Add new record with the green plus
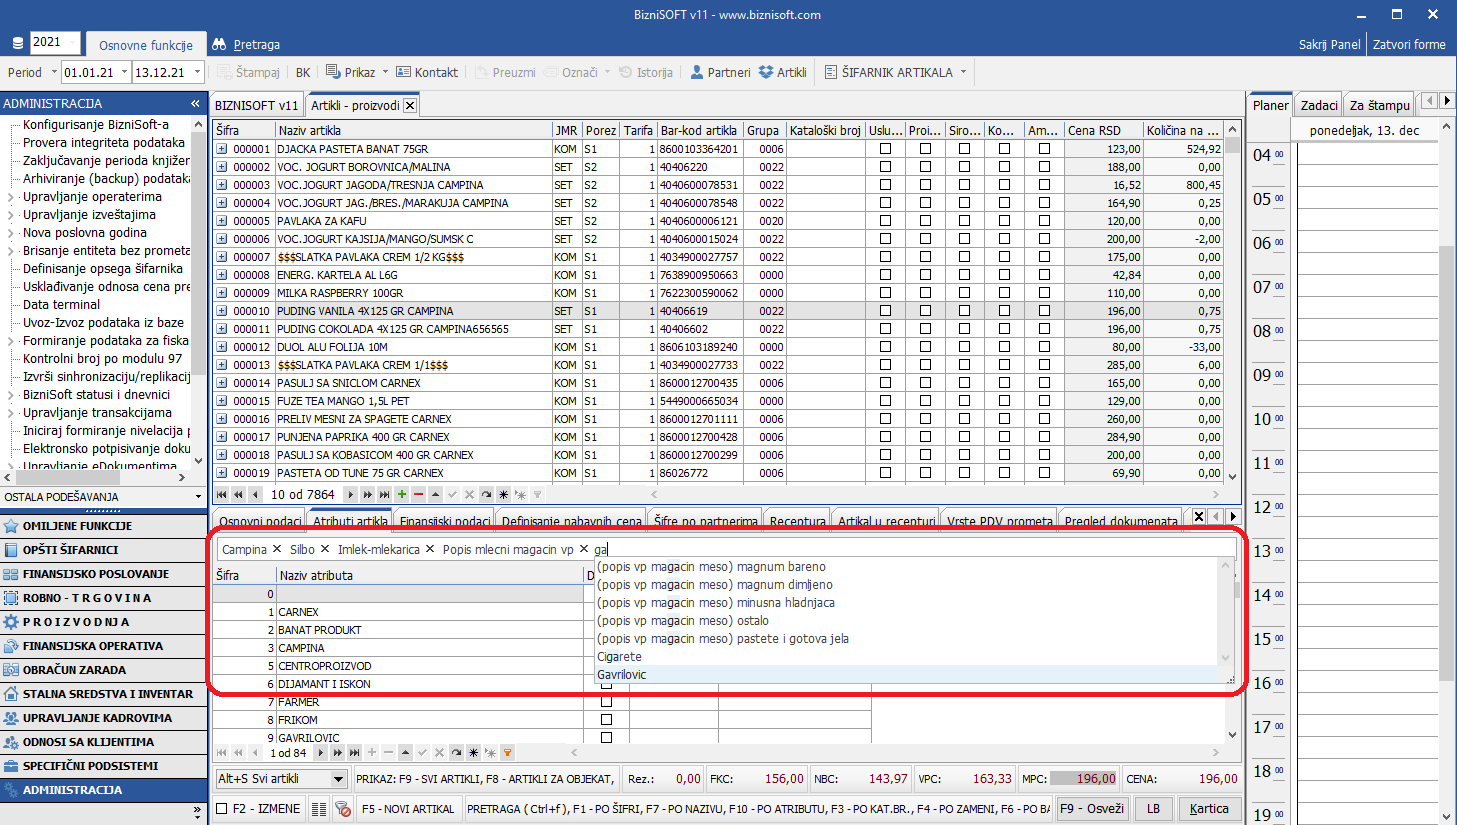 click(402, 494)
